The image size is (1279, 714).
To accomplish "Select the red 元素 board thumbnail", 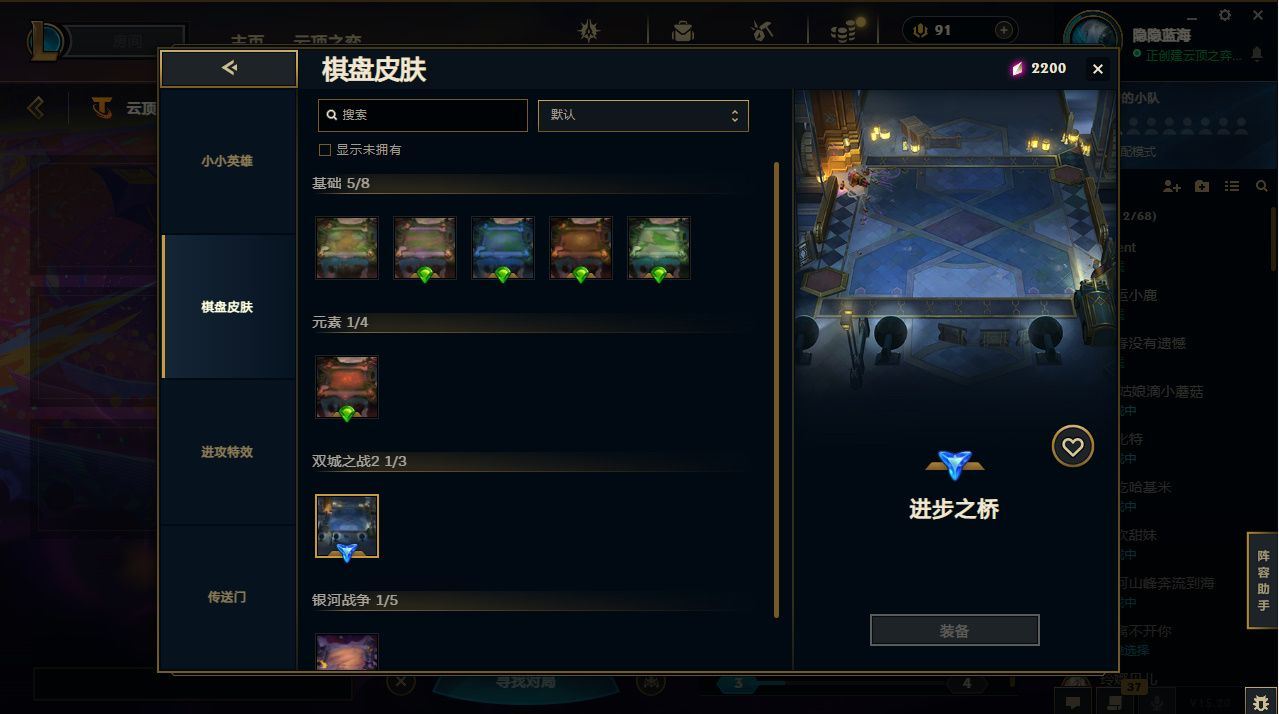I will pos(347,387).
